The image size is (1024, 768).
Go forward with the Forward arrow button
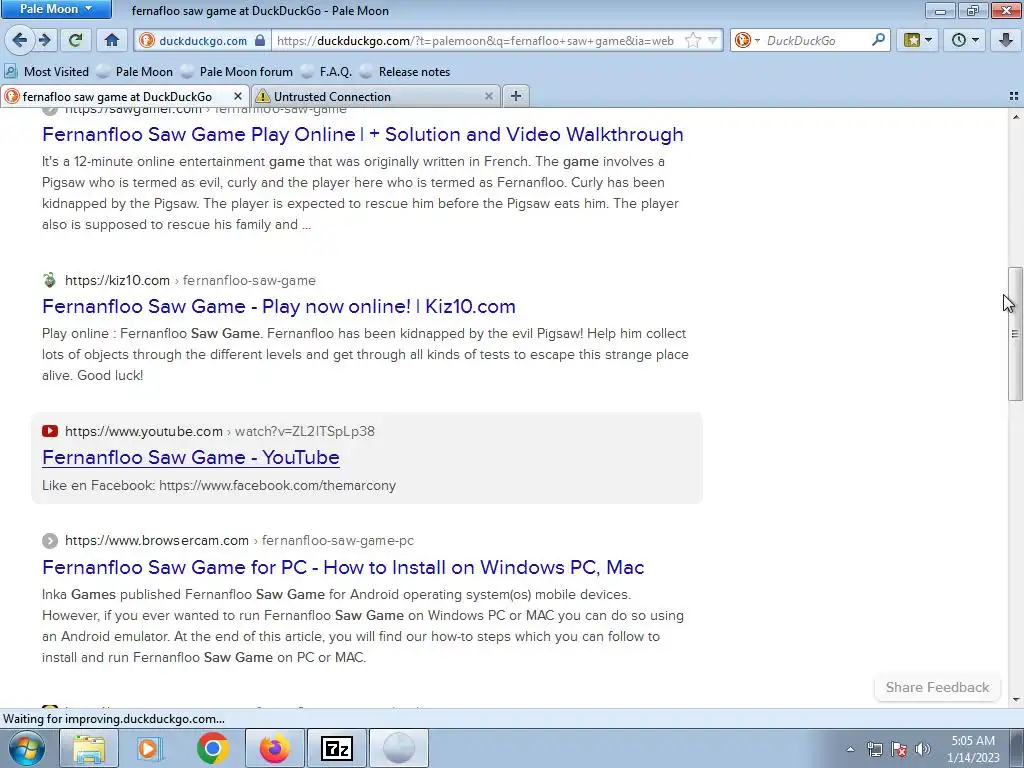[x=44, y=40]
